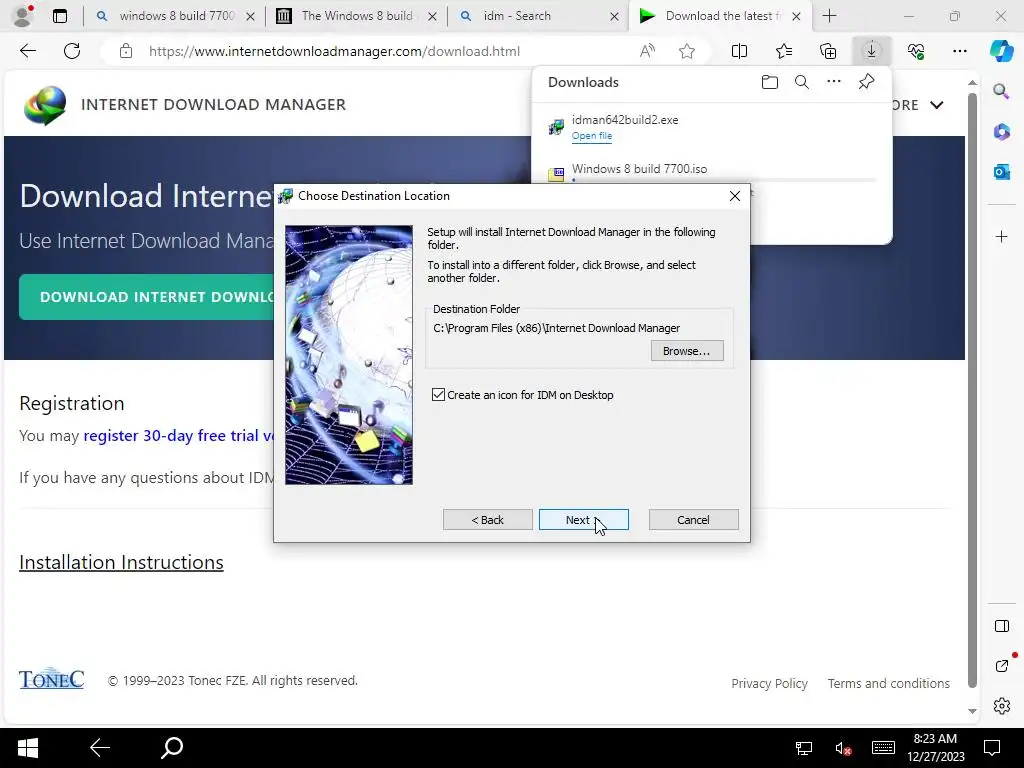This screenshot has height=768, width=1024.
Task: View site information lock icon
Action: pos(126,51)
